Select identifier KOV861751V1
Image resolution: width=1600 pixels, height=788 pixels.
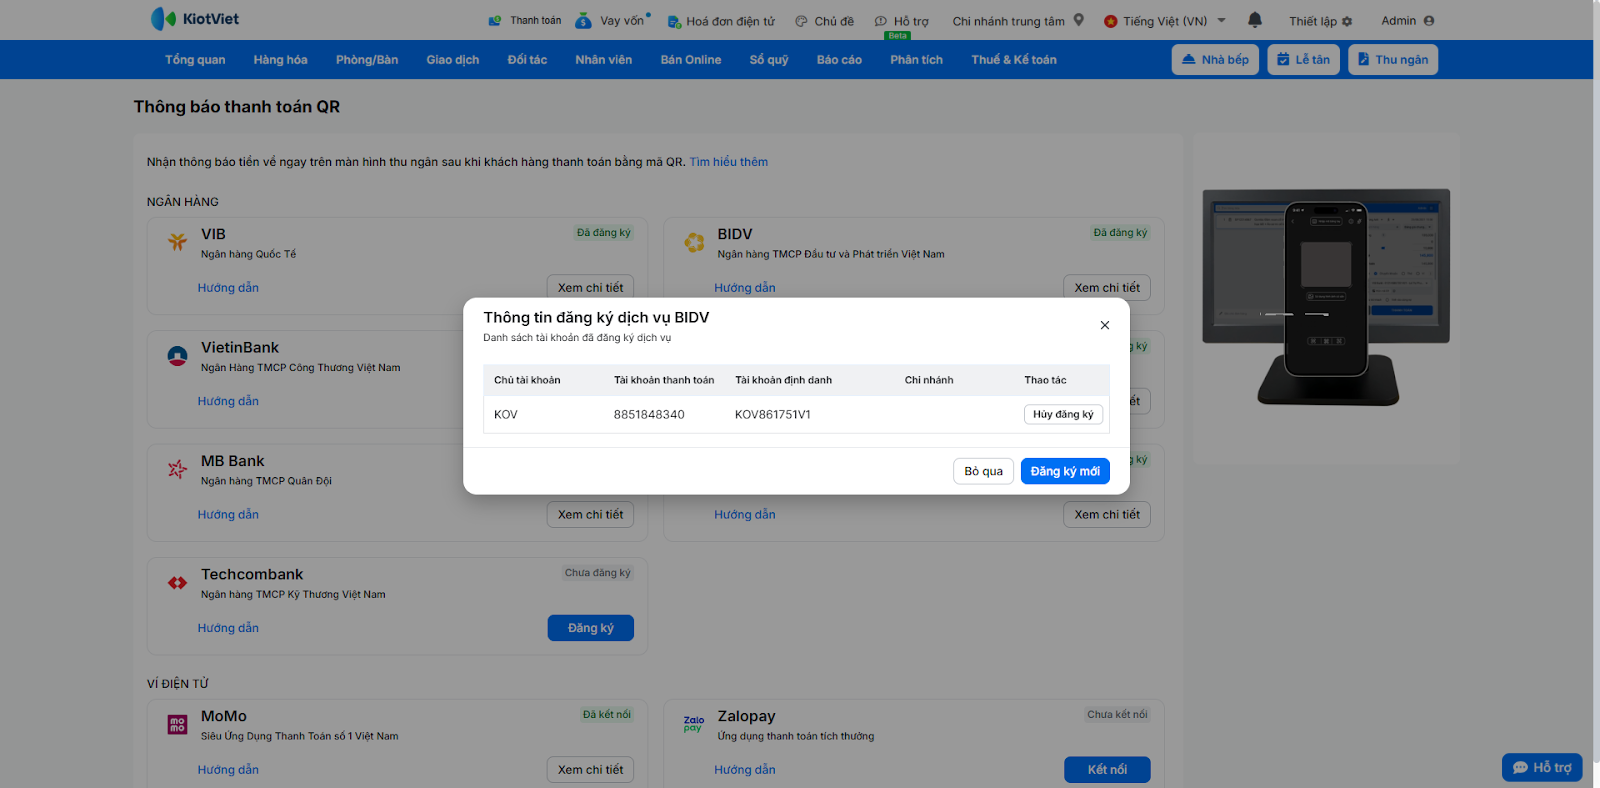pos(773,415)
